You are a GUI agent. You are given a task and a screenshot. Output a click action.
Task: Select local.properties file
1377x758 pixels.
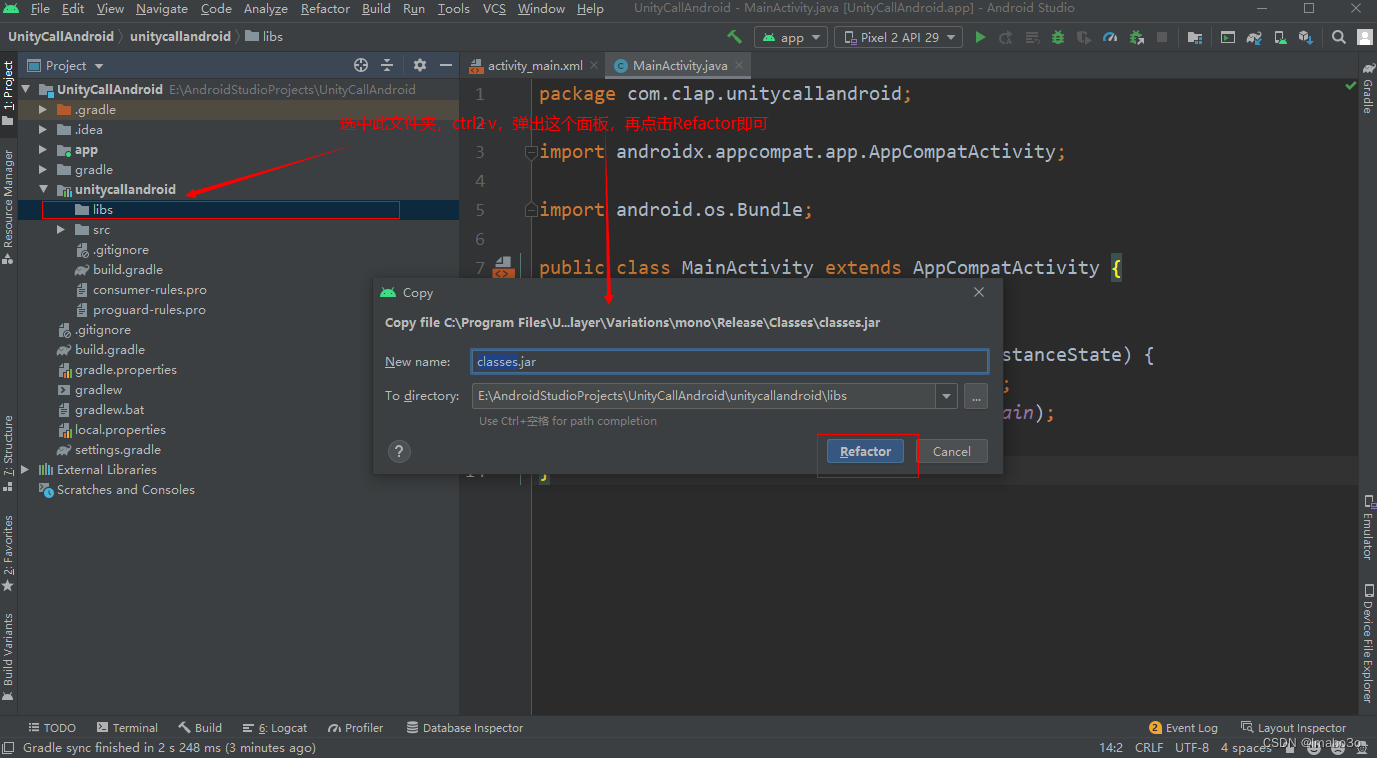tap(111, 430)
